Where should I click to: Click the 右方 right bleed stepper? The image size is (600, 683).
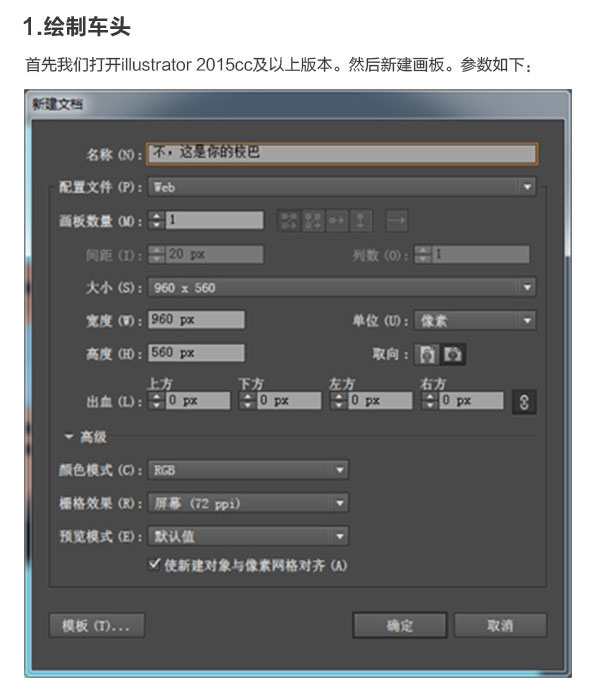(430, 400)
